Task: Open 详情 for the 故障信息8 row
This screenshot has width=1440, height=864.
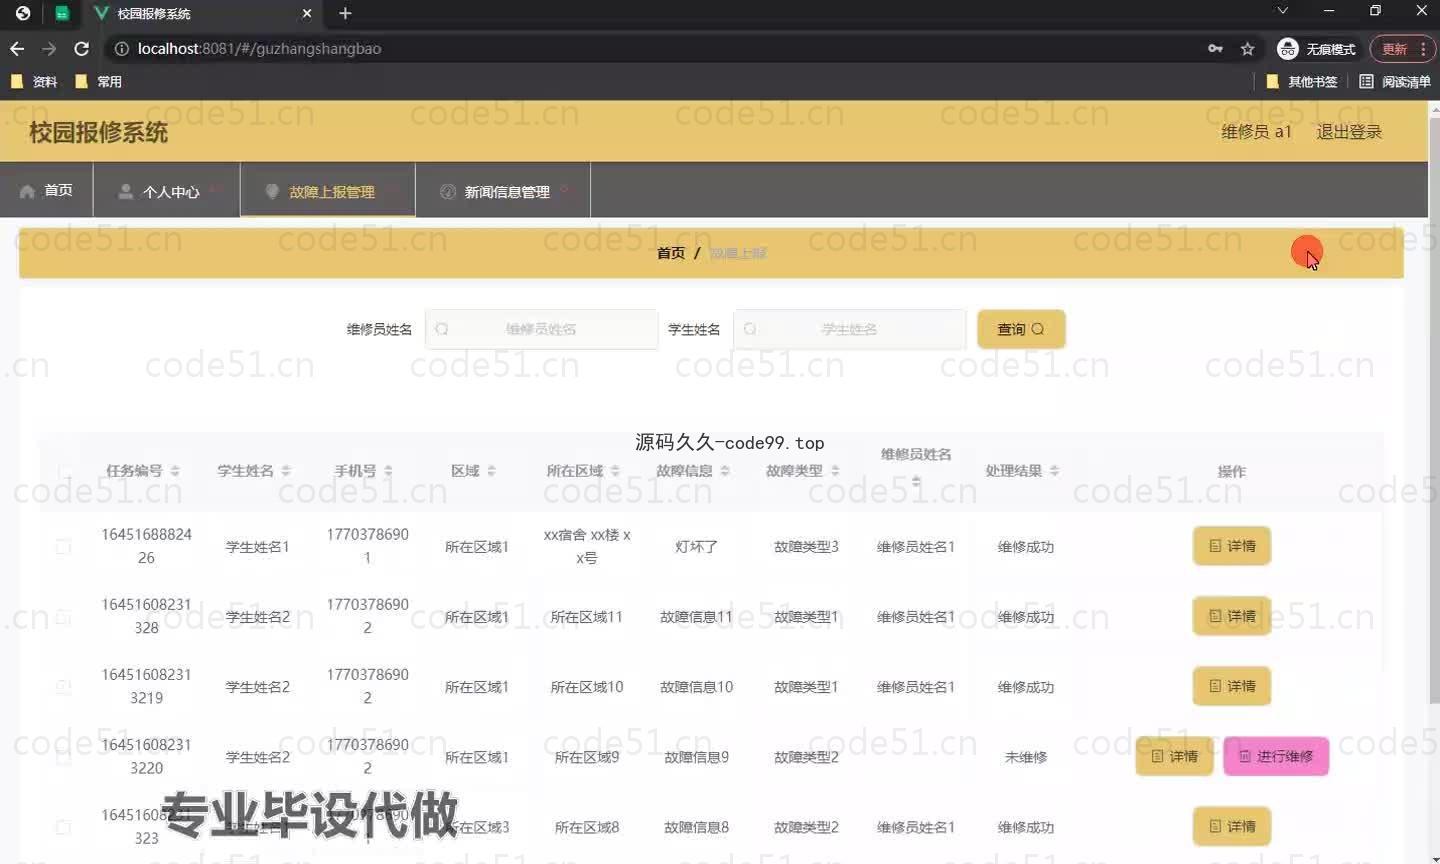Action: point(1232,826)
